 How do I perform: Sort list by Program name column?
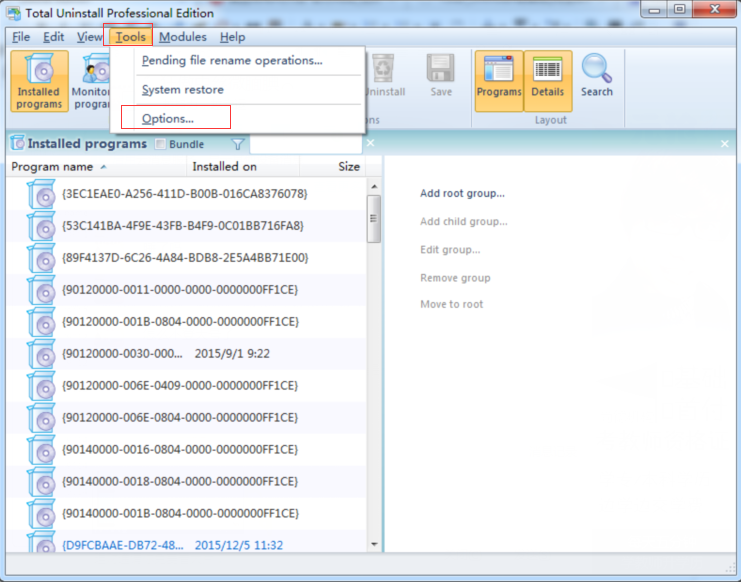(52, 167)
